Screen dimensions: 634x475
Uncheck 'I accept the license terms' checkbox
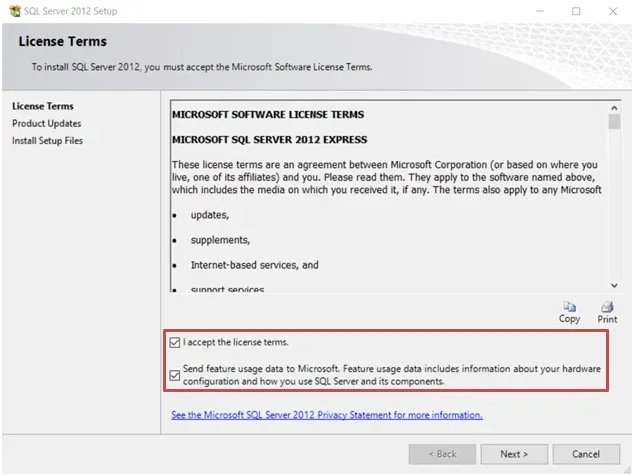[175, 342]
